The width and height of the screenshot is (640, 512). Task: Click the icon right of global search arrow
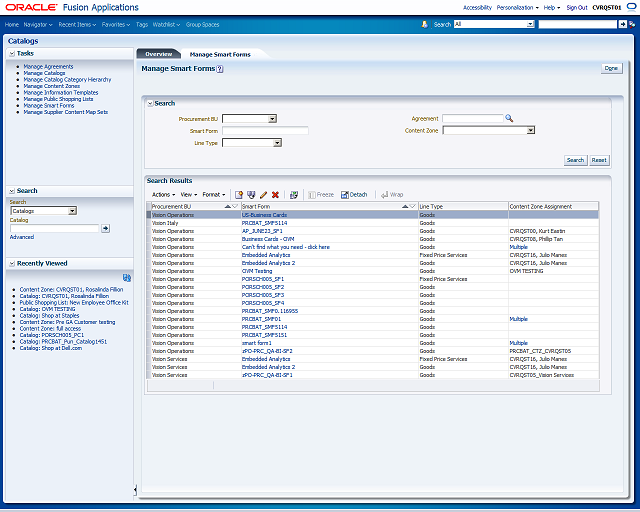point(632,24)
